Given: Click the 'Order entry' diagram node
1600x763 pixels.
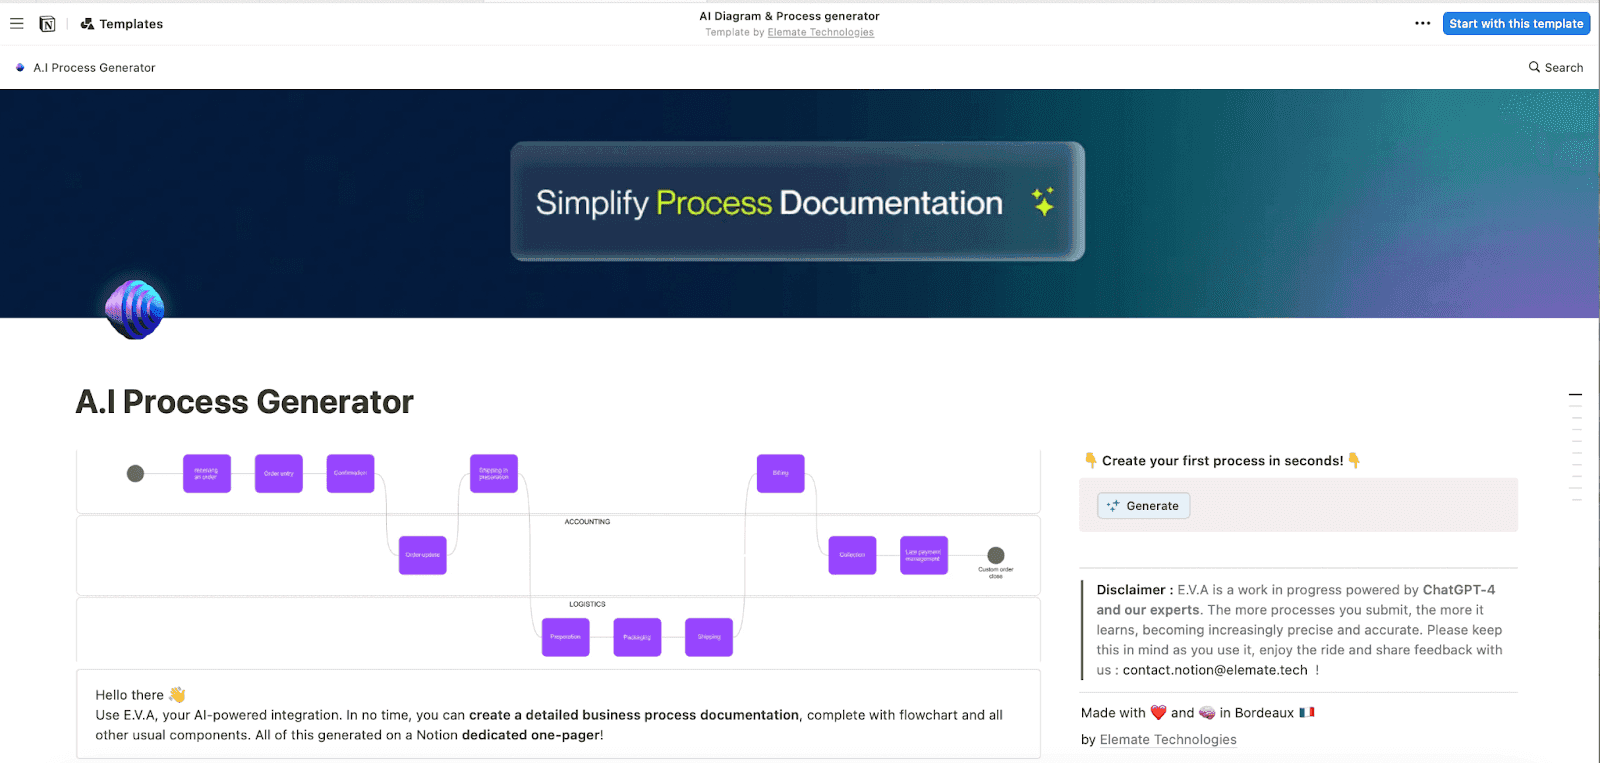Looking at the screenshot, I should click(279, 474).
